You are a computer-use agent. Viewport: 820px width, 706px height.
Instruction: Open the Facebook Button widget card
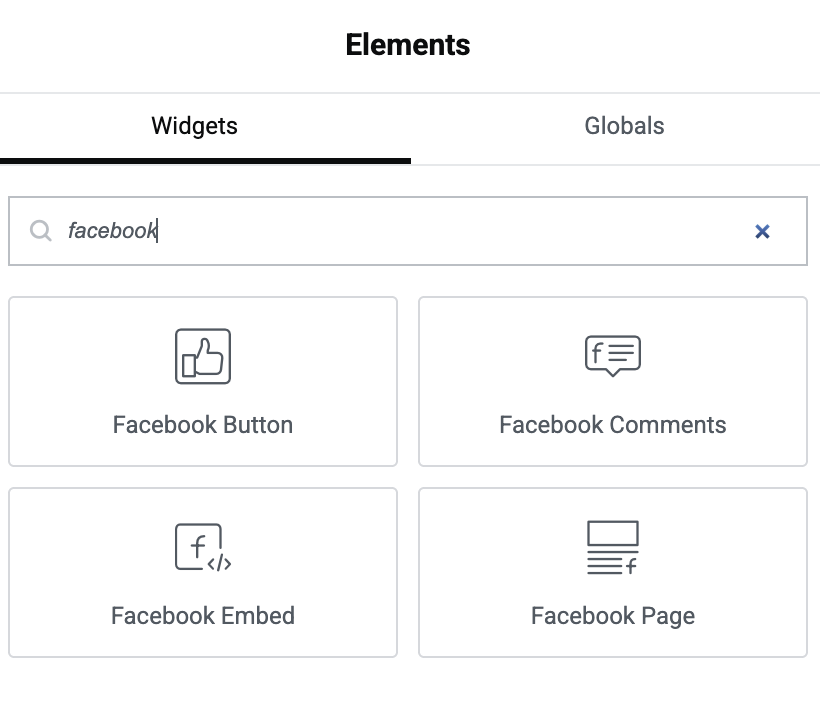(x=203, y=381)
